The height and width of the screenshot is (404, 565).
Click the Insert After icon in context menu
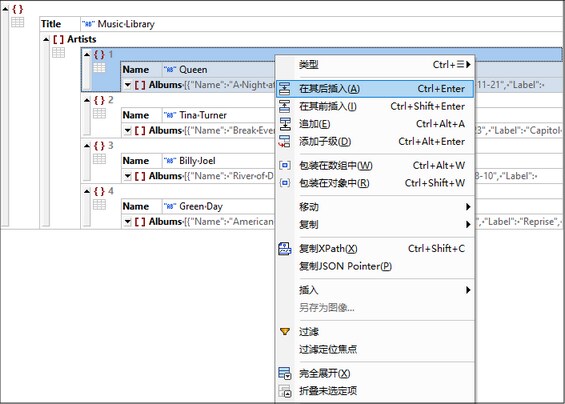point(284,89)
